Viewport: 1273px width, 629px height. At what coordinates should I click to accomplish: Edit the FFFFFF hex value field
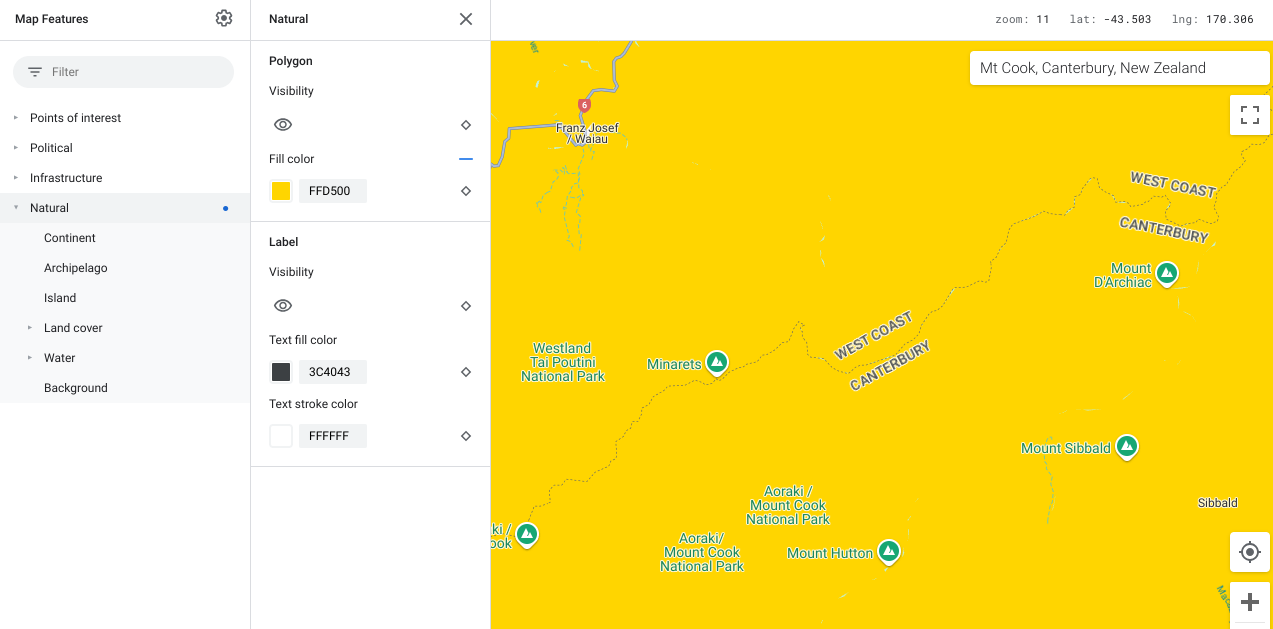333,436
